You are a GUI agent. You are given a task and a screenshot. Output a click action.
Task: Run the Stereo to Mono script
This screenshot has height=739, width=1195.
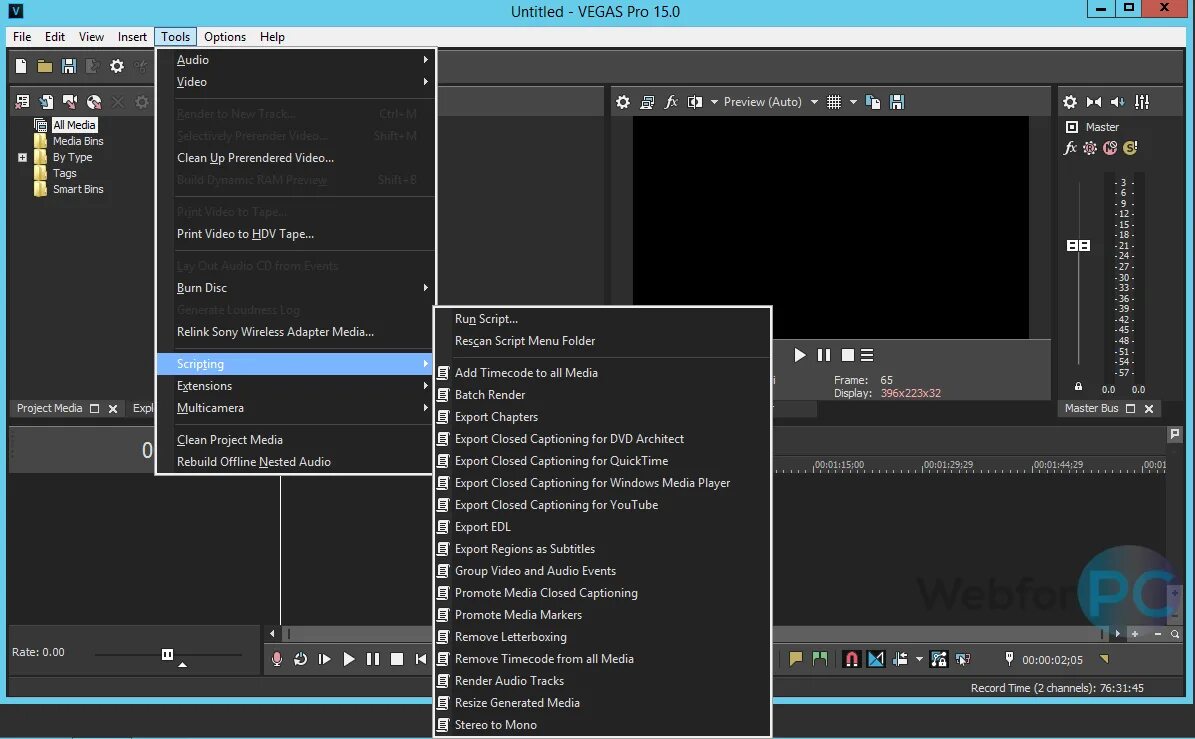(603, 725)
